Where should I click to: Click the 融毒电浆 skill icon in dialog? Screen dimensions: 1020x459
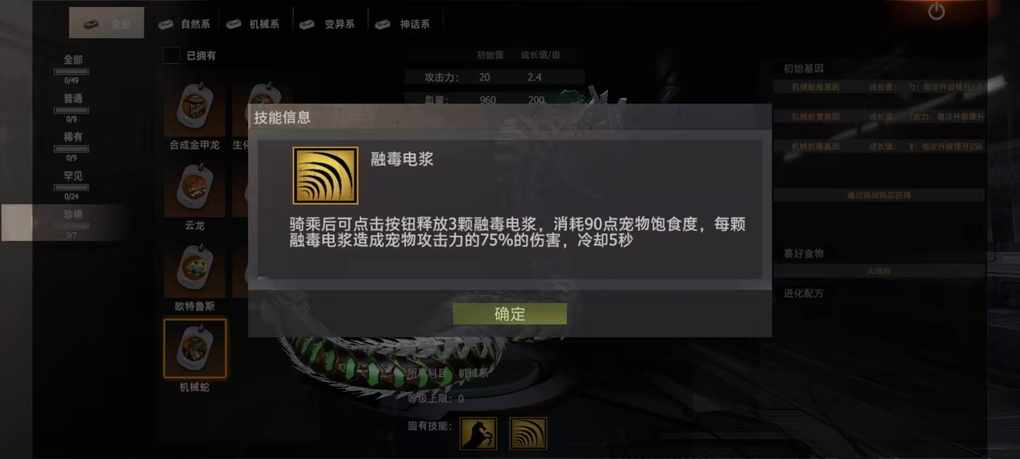(325, 176)
